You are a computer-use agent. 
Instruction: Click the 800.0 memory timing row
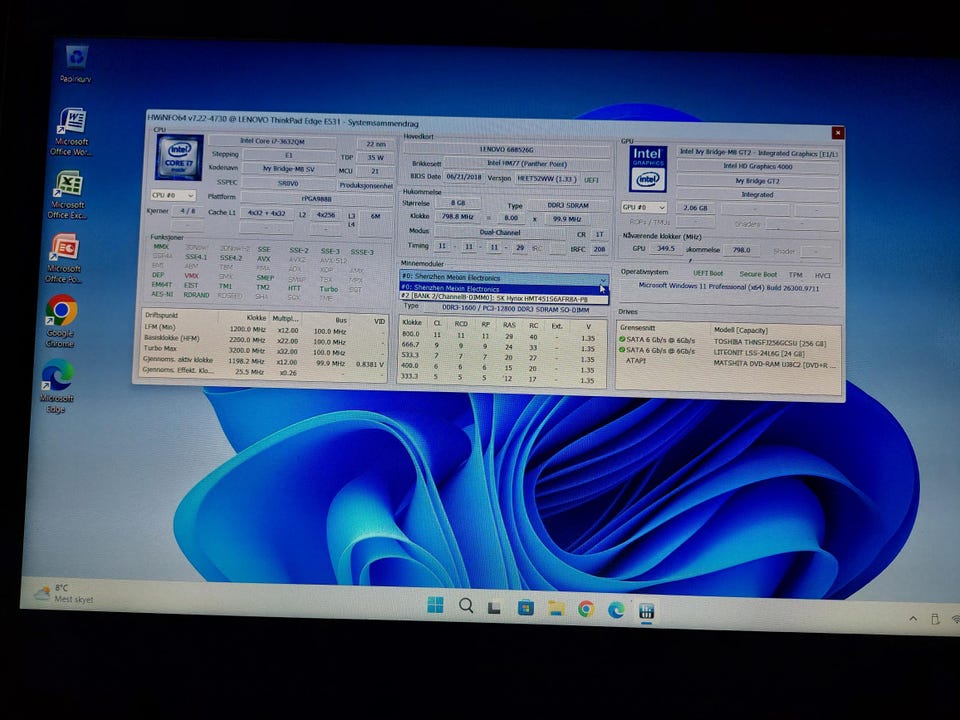pyautogui.click(x=502, y=336)
